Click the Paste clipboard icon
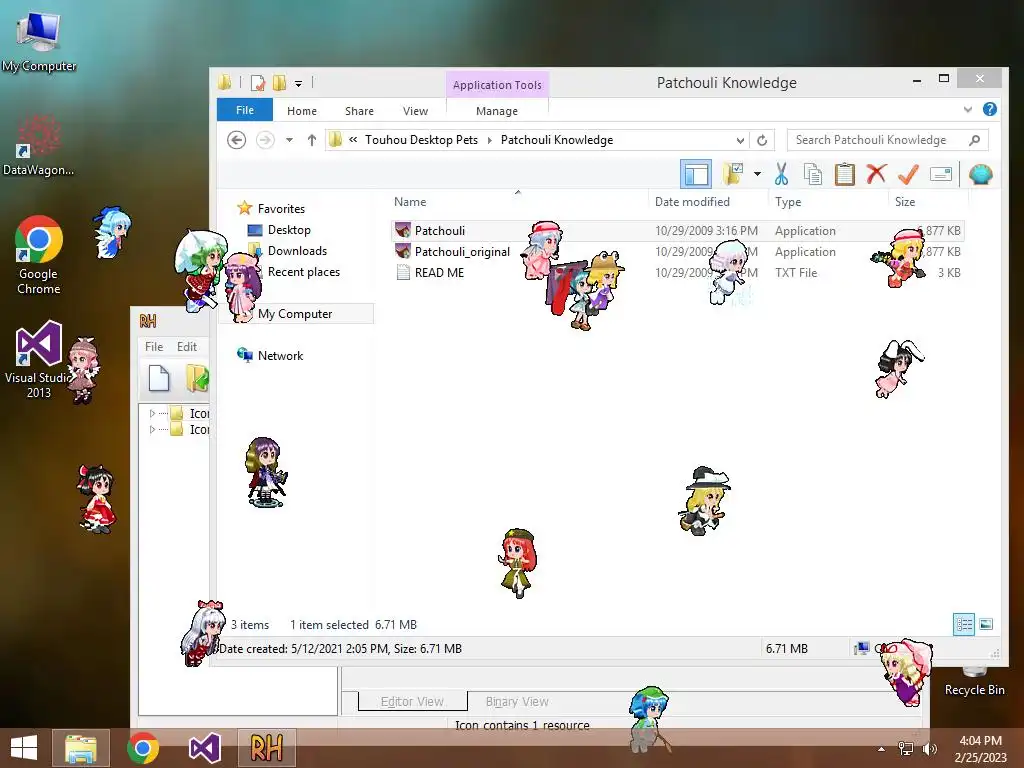1024x768 pixels. click(x=844, y=174)
